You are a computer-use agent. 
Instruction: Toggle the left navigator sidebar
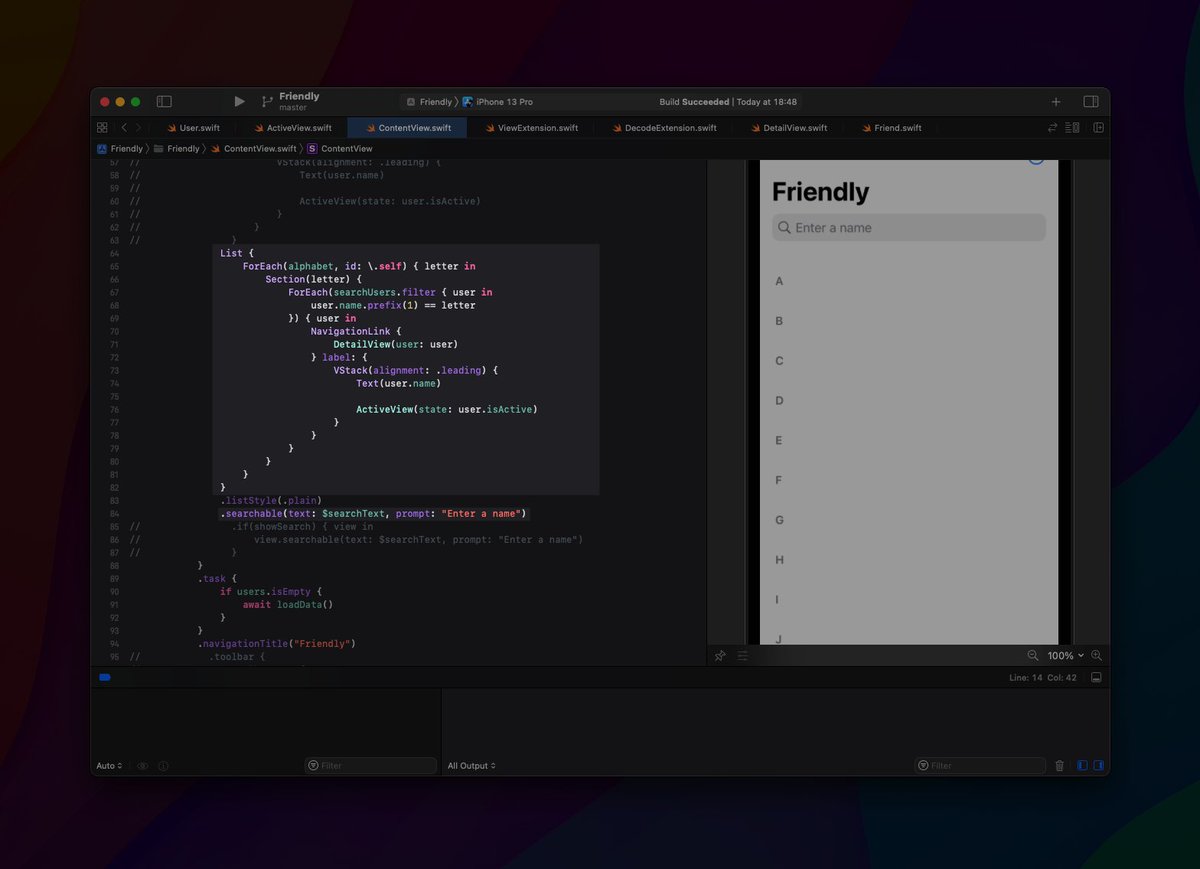(x=164, y=102)
